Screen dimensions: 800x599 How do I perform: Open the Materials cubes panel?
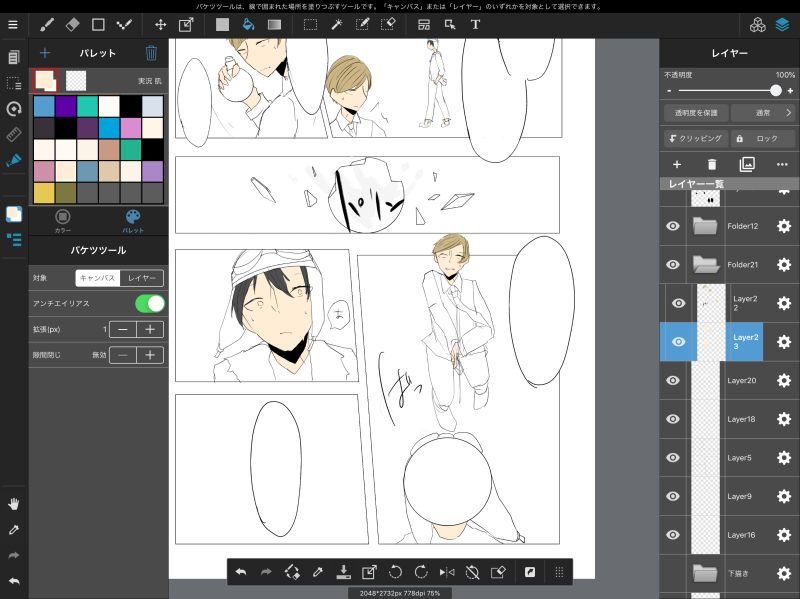coord(758,24)
